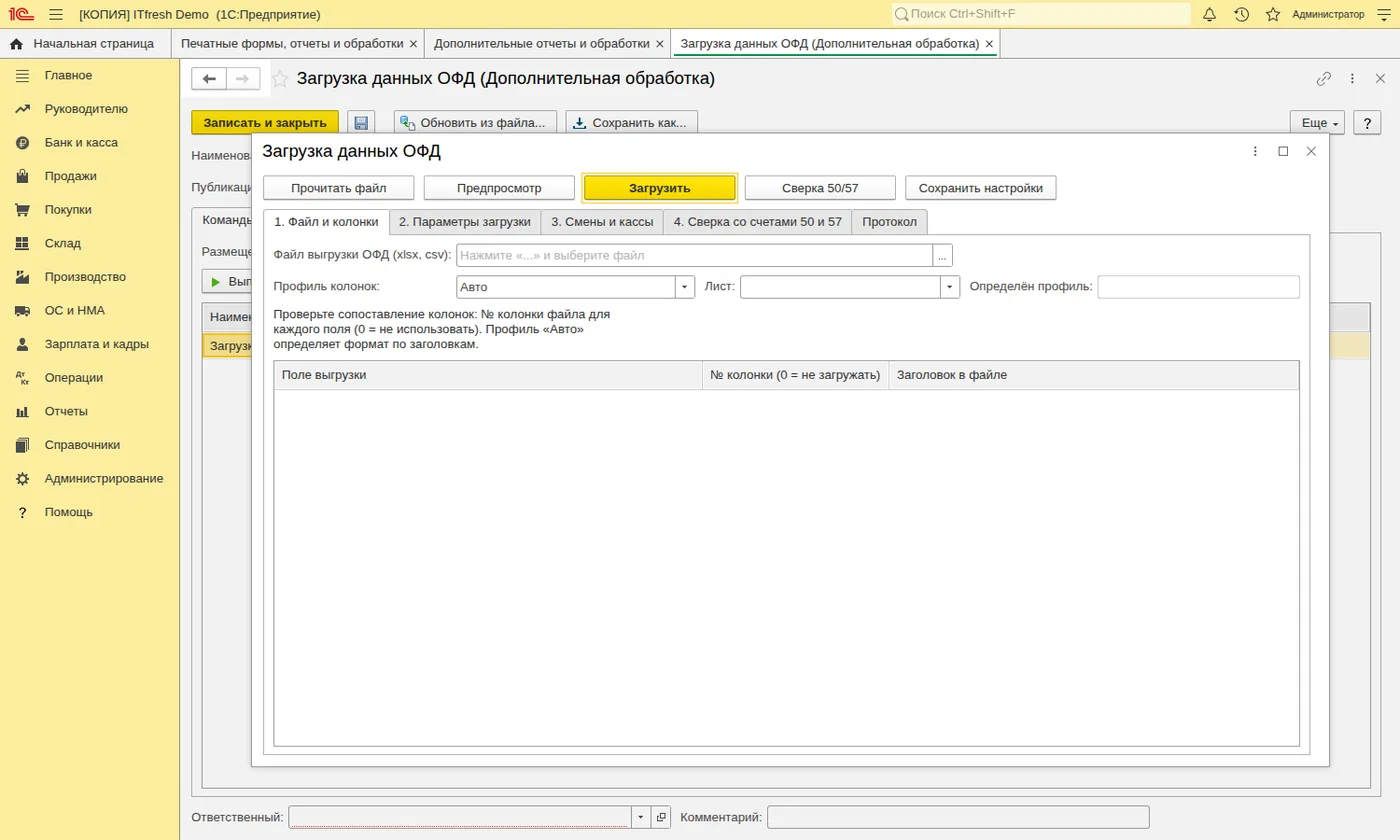Click the Комментарий input field
The width and height of the screenshot is (1400, 840).
(958, 817)
